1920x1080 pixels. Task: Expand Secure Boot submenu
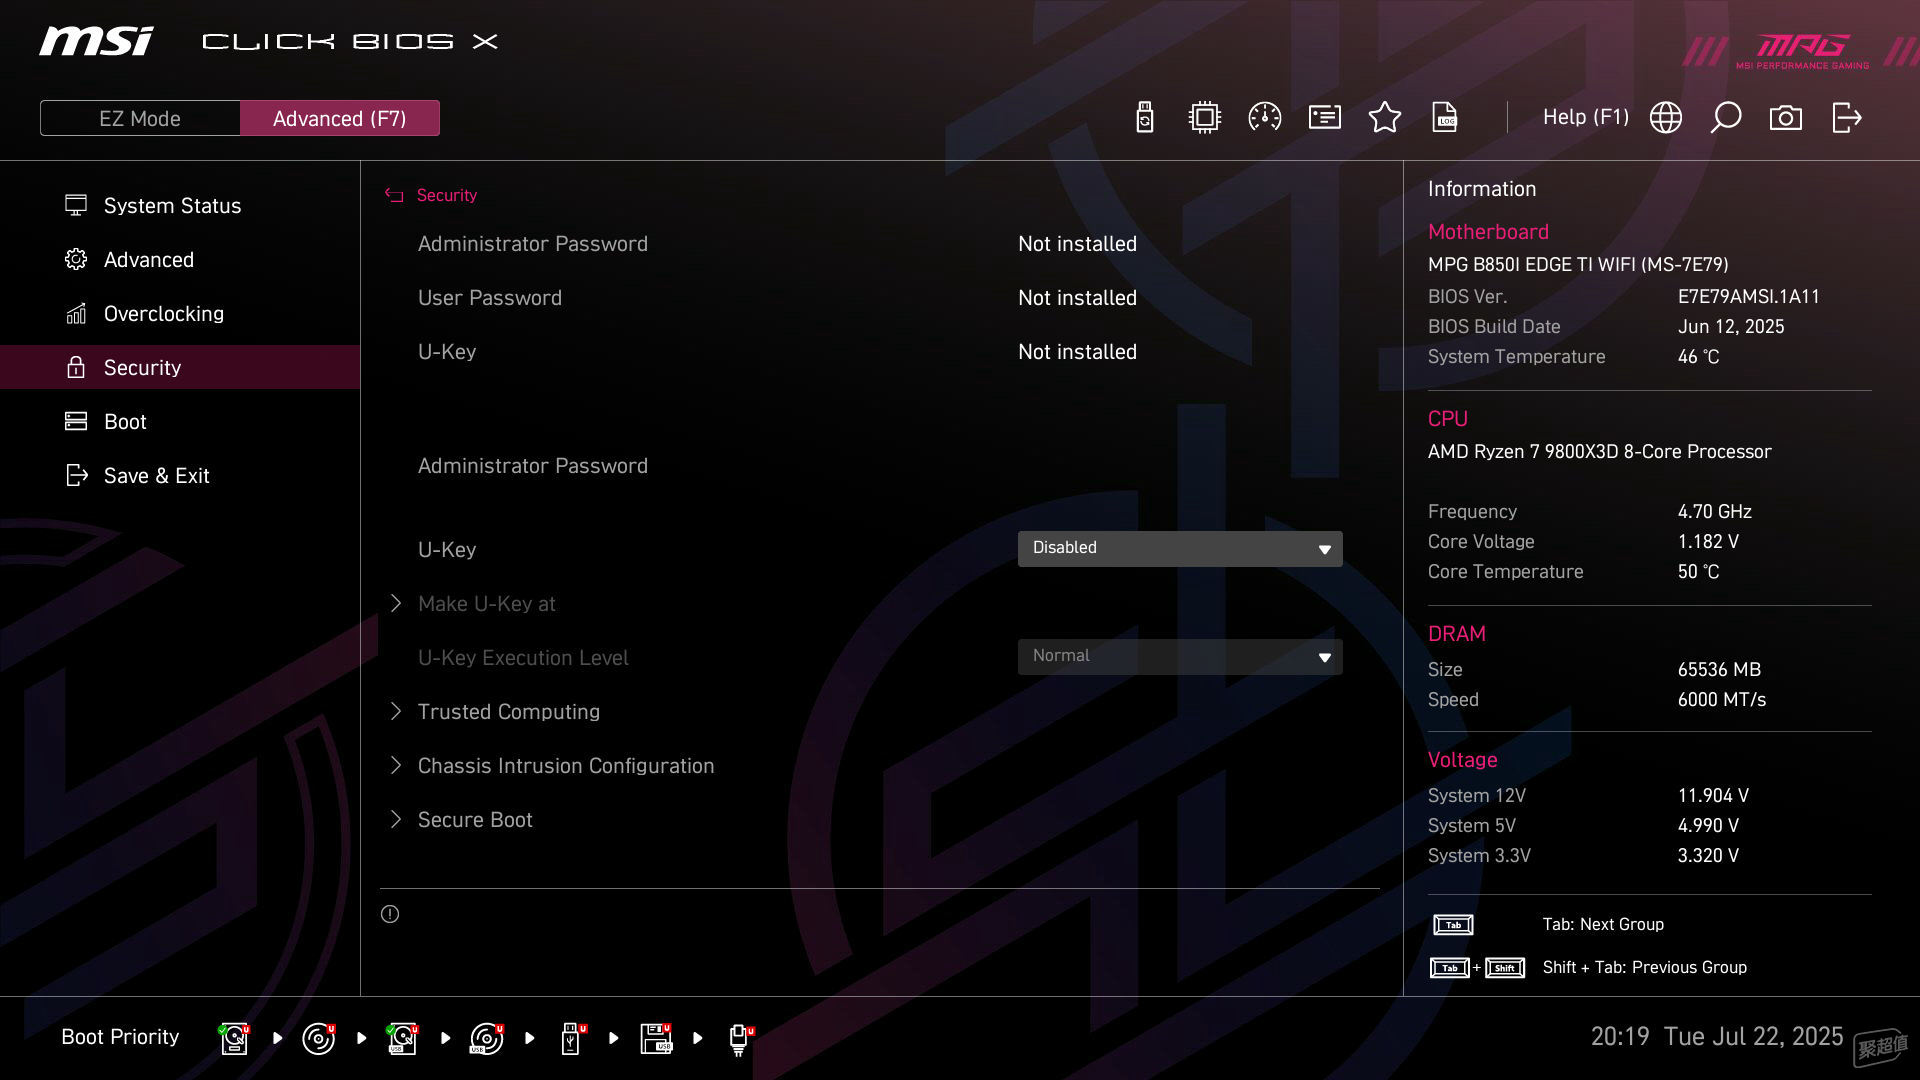tap(474, 819)
